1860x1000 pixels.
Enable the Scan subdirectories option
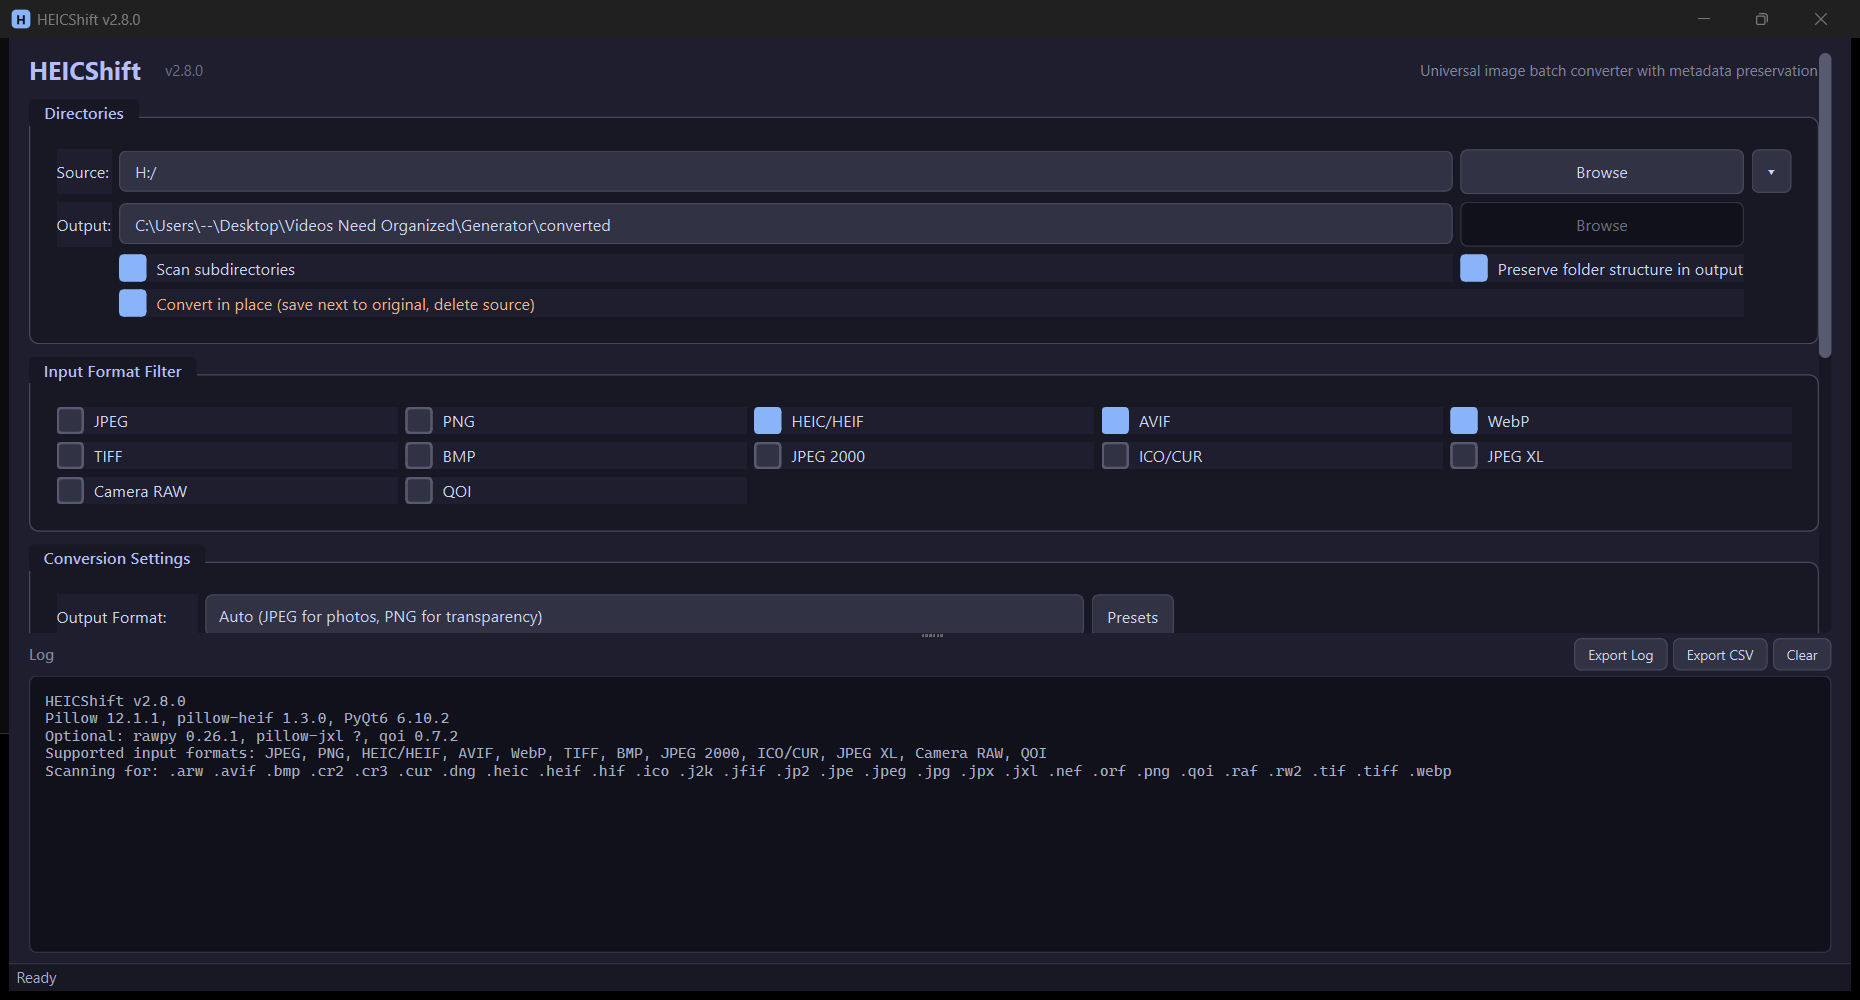[132, 268]
